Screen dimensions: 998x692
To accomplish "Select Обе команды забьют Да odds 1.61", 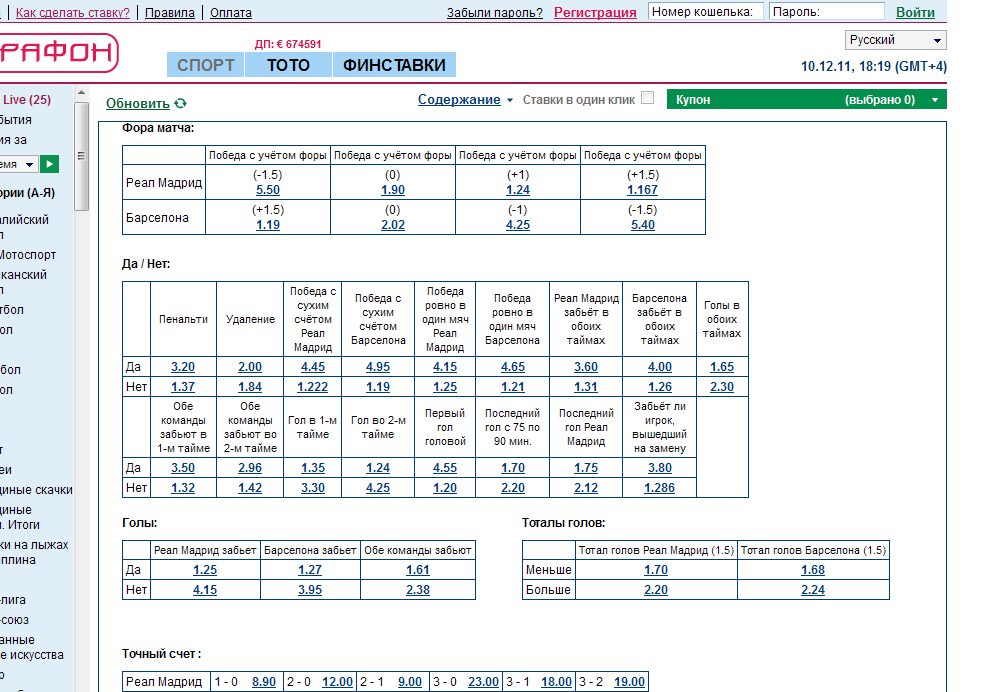I will (x=418, y=570).
